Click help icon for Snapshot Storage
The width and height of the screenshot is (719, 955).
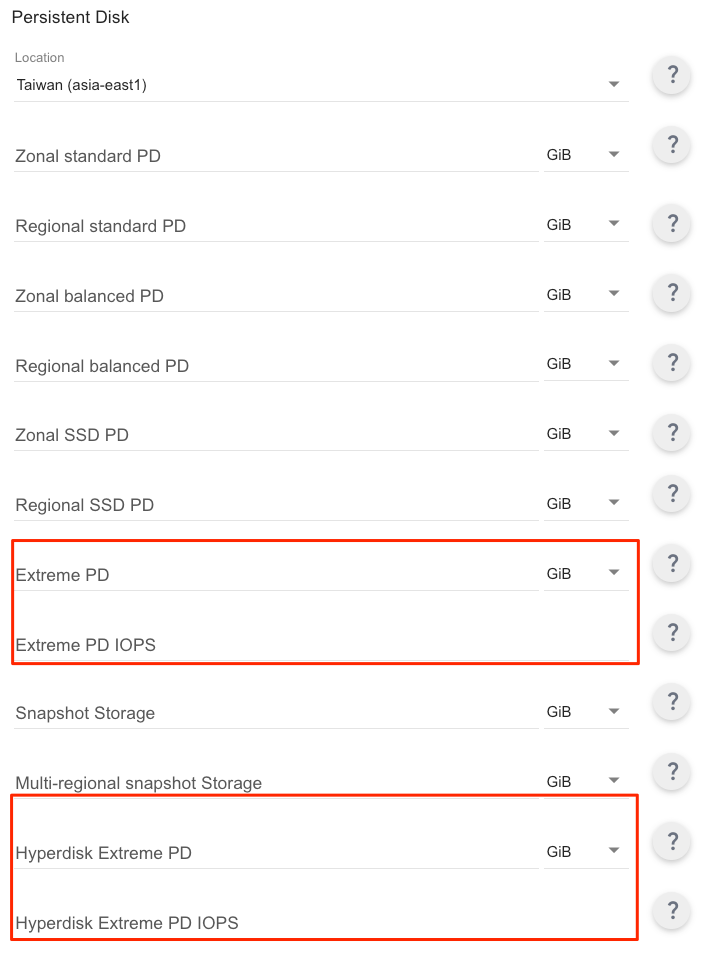click(672, 702)
